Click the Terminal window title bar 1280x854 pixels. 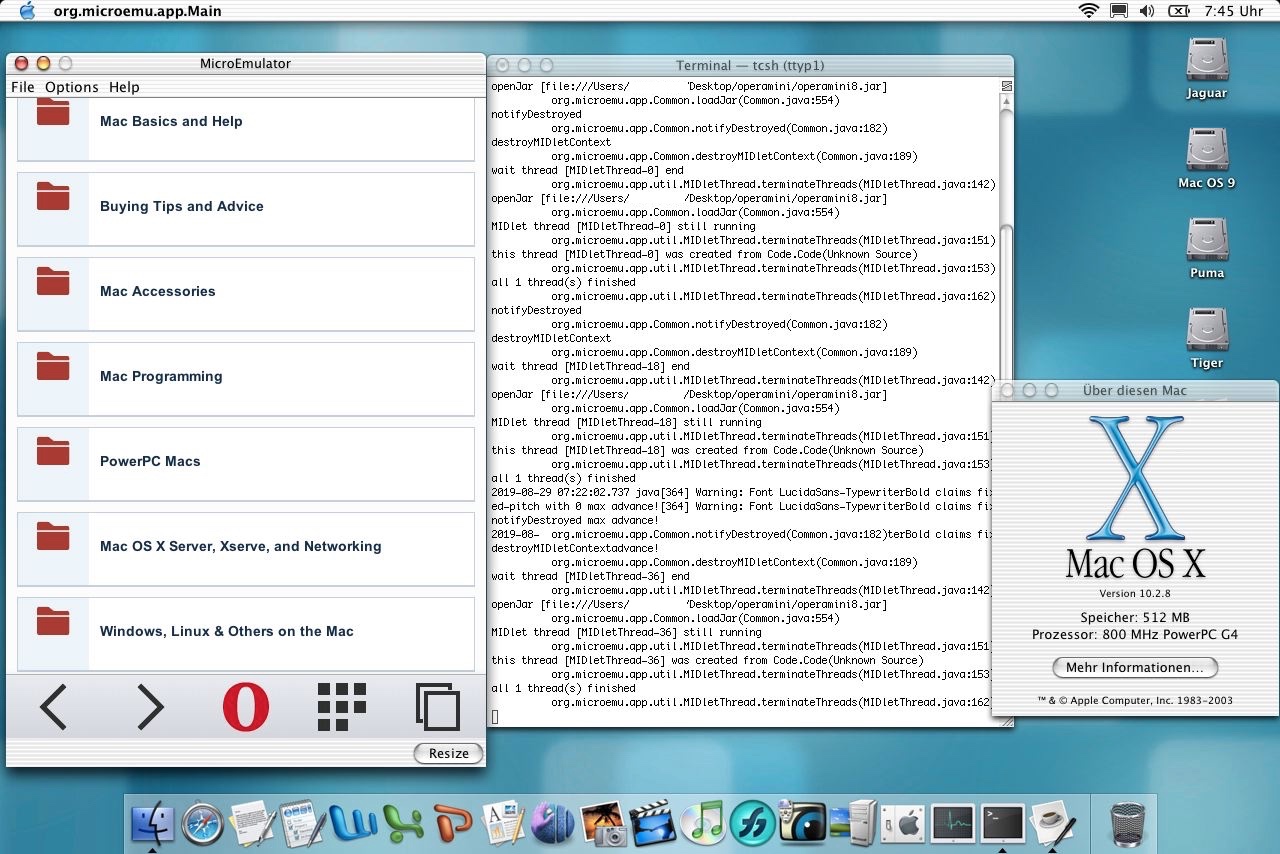click(x=750, y=65)
